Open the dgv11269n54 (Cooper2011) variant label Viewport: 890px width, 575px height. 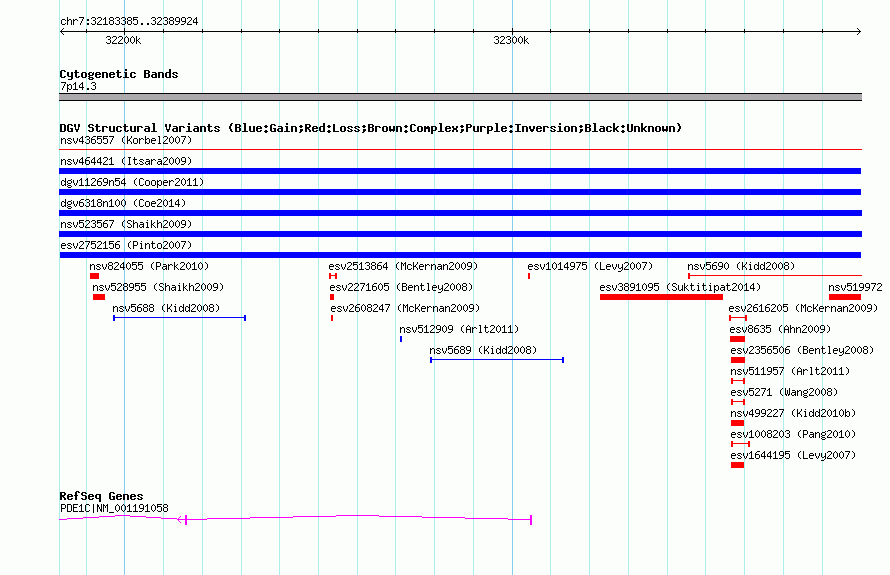[x=132, y=182]
